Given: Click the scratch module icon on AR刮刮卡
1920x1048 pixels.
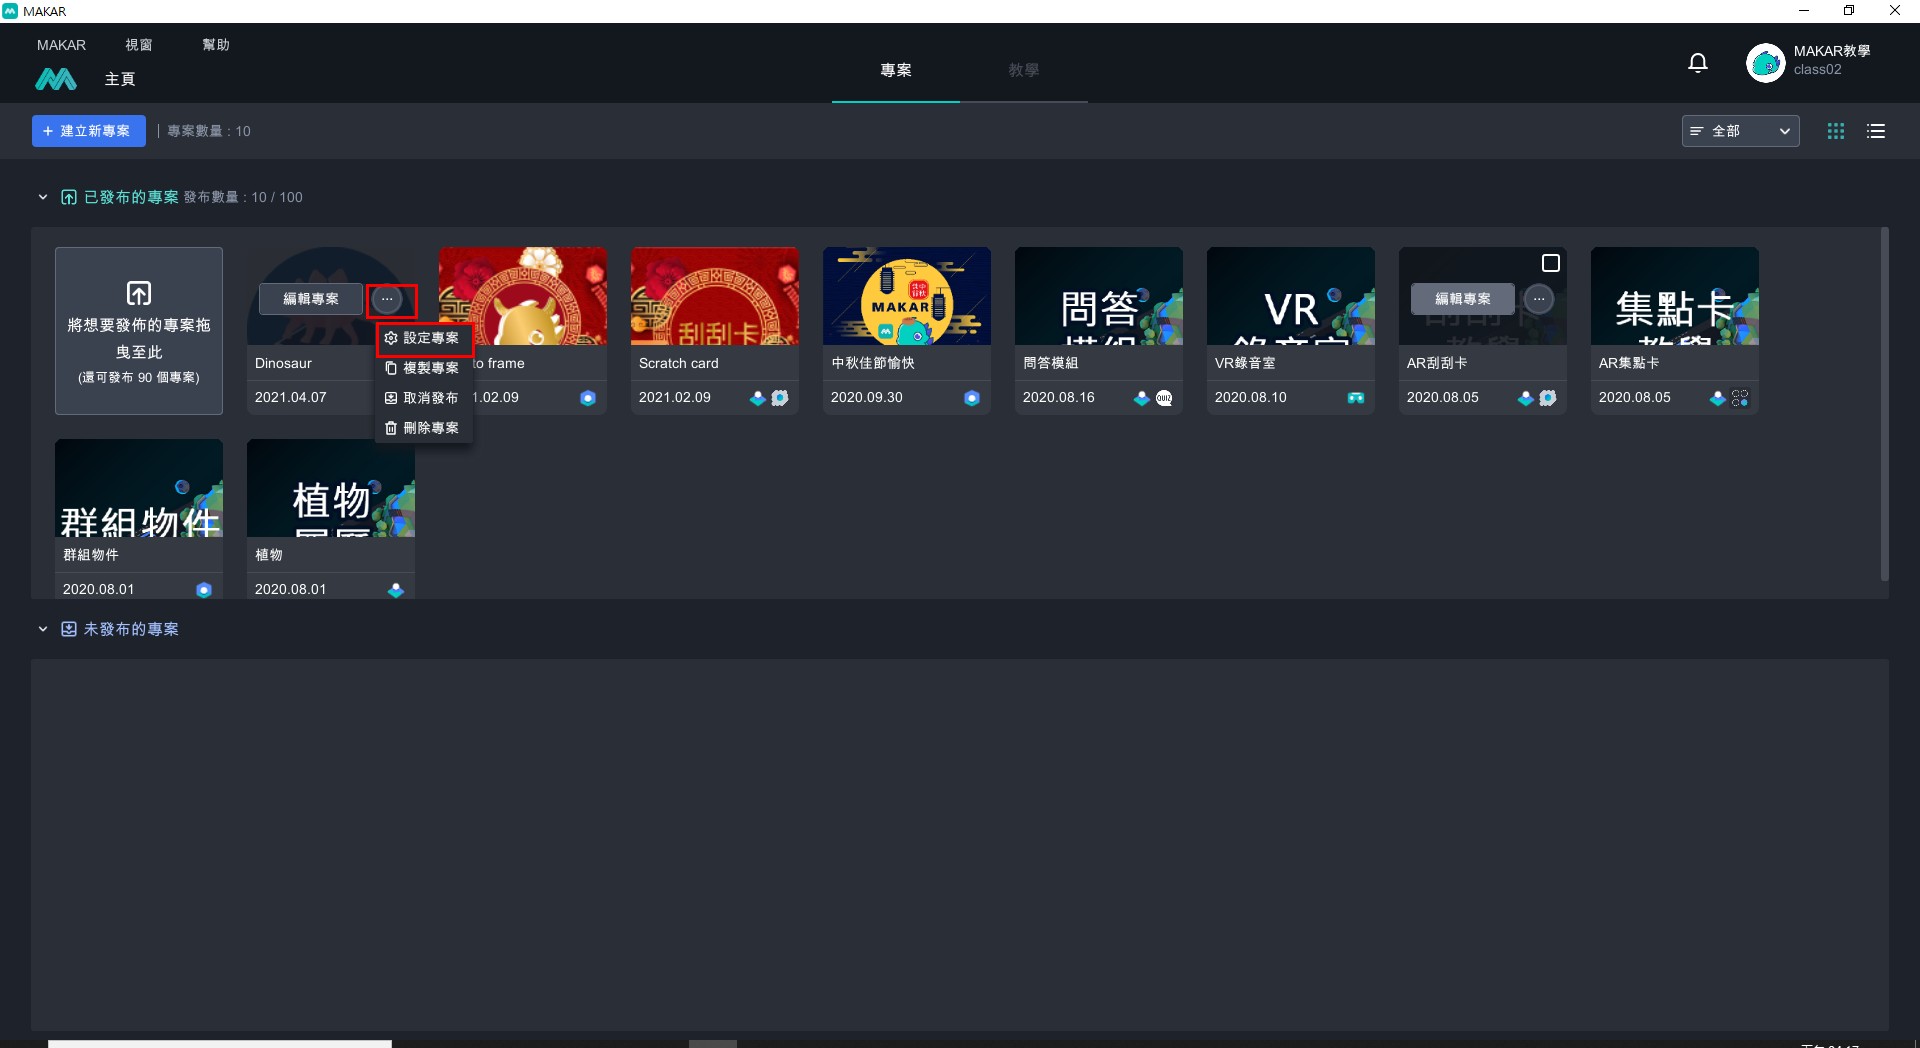Looking at the screenshot, I should (x=1548, y=398).
